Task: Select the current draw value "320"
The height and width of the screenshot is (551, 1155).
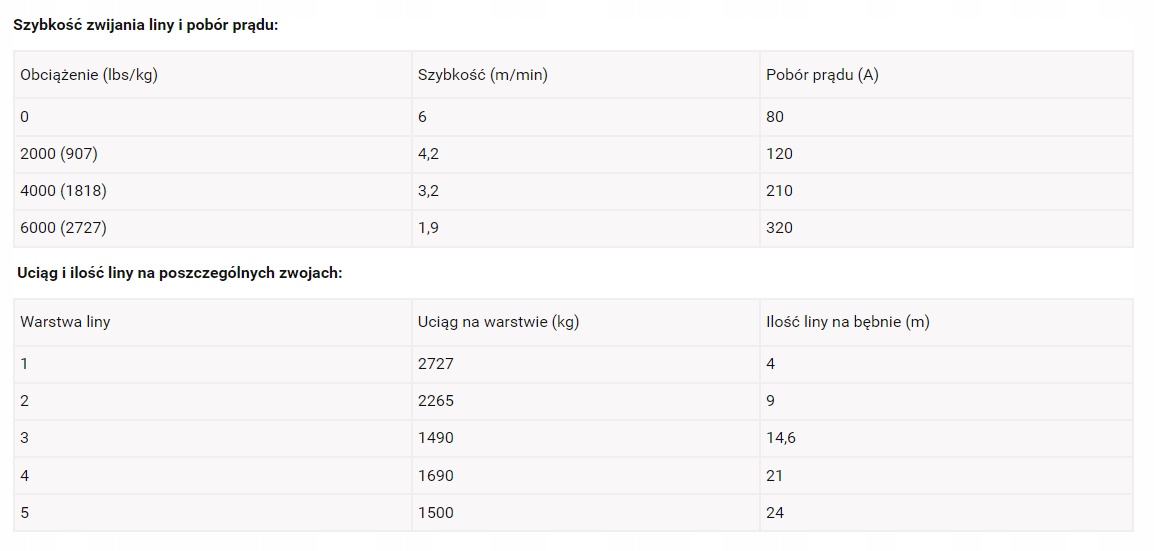Action: coord(779,228)
